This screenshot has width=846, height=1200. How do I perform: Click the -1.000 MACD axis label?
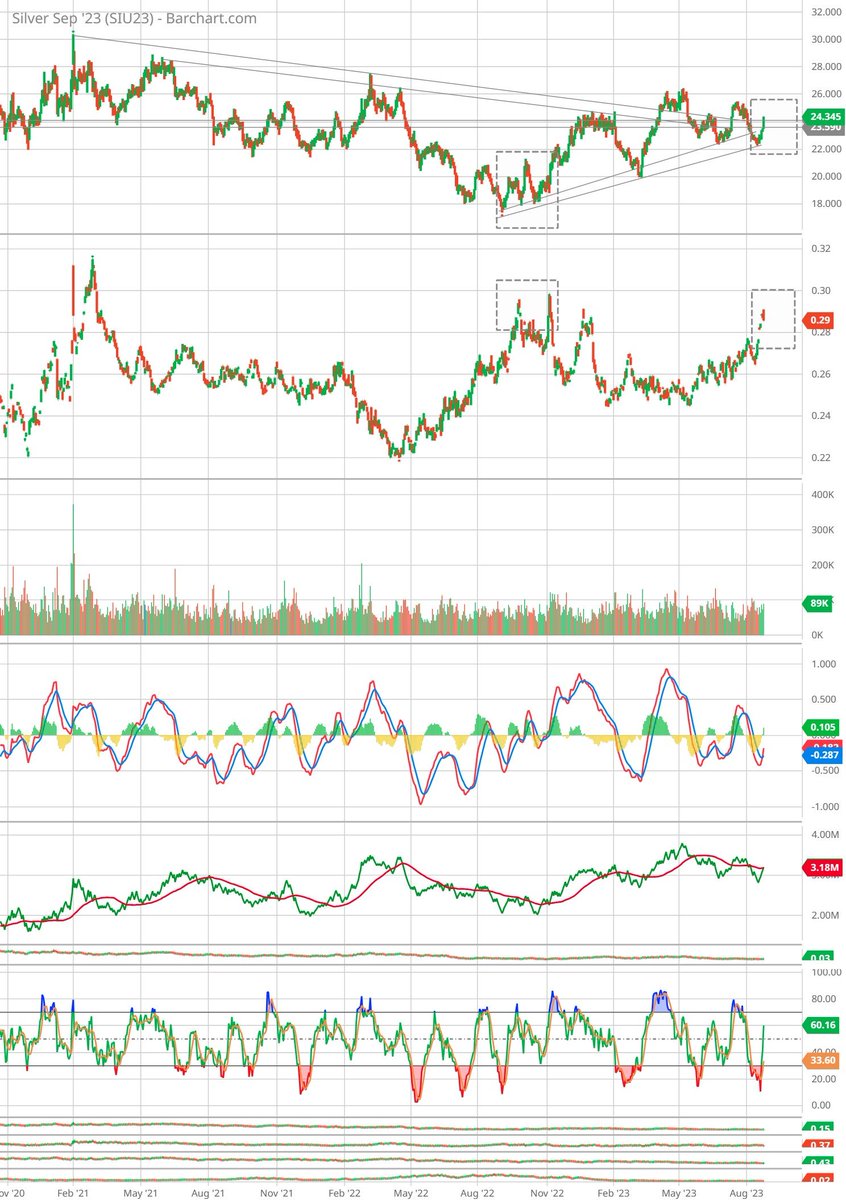pyautogui.click(x=823, y=806)
